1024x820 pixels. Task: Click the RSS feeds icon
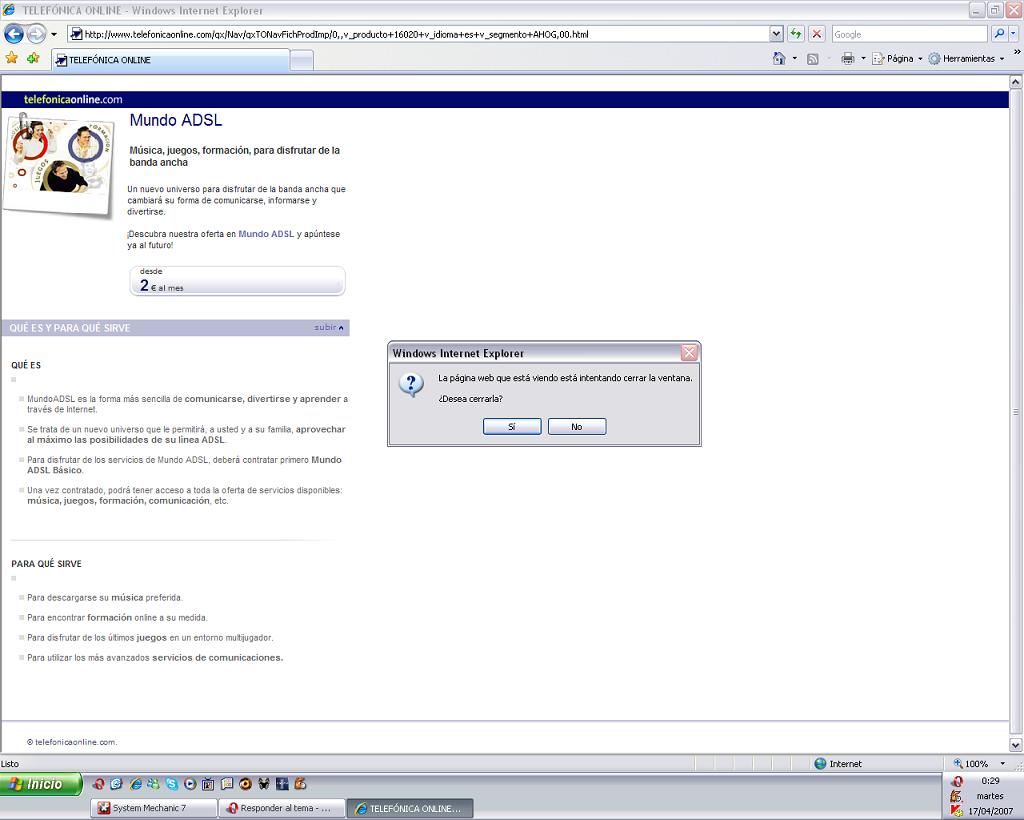[x=812, y=59]
